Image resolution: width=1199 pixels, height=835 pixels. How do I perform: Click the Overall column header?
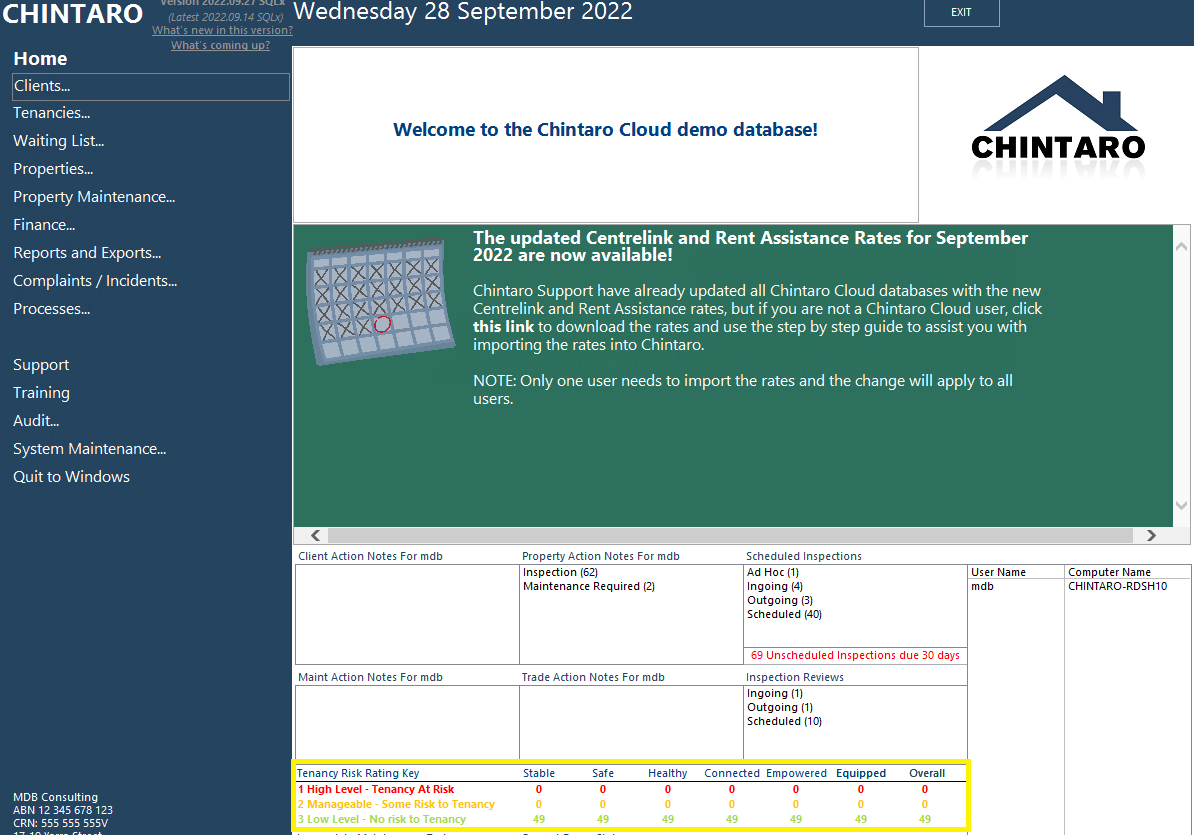927,773
